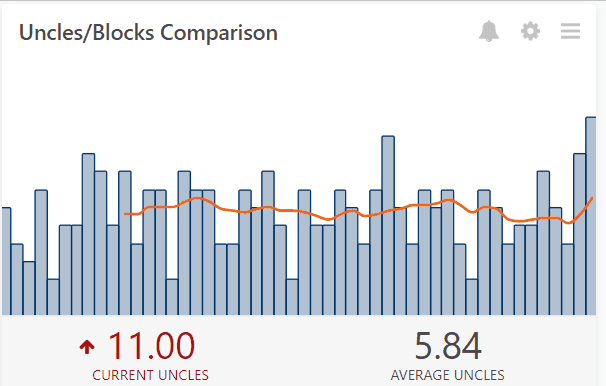The width and height of the screenshot is (606, 386).
Task: Click the red up arrow trend indicator
Action: (87, 347)
